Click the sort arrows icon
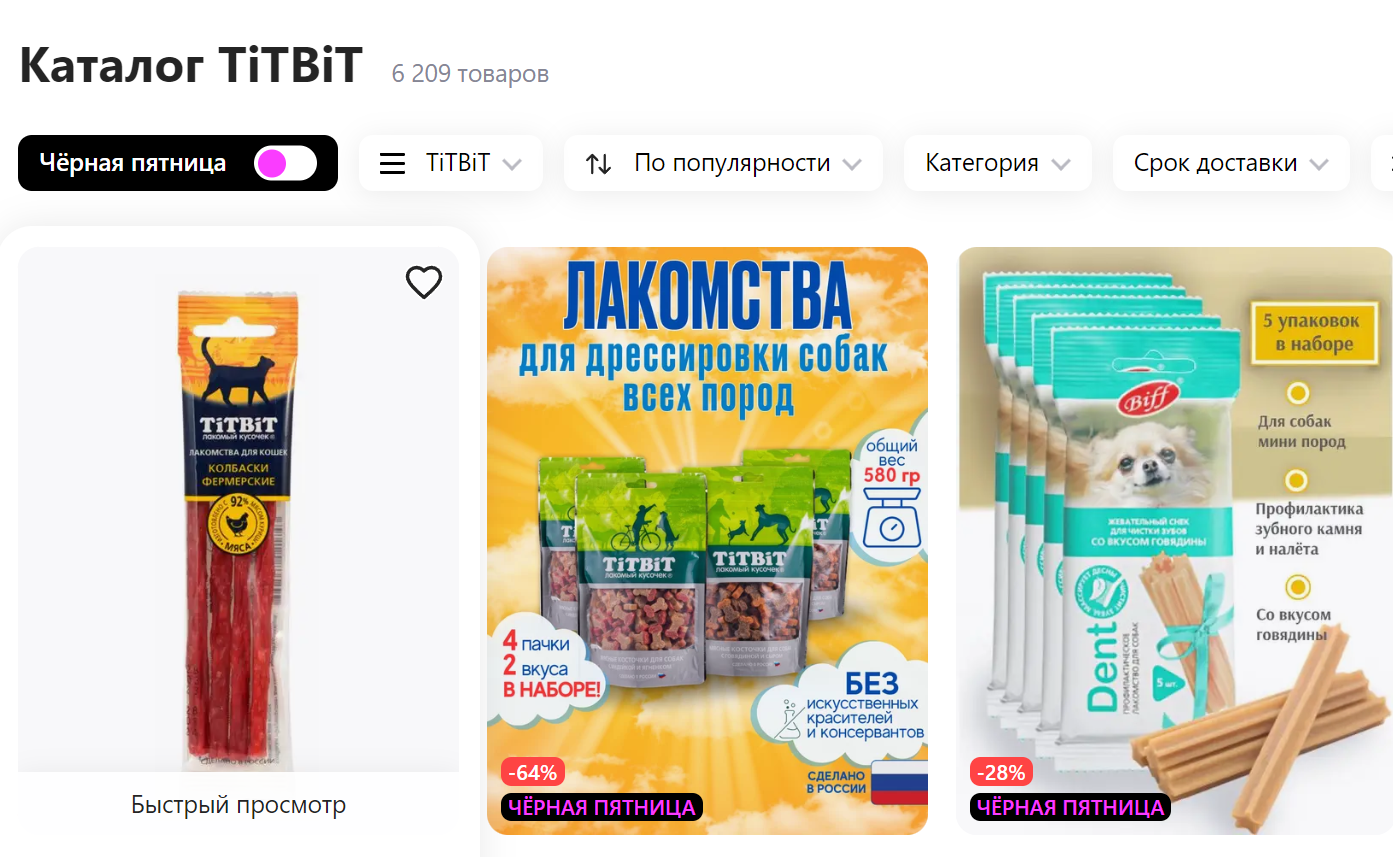This screenshot has height=857, width=1393. pyautogui.click(x=598, y=164)
